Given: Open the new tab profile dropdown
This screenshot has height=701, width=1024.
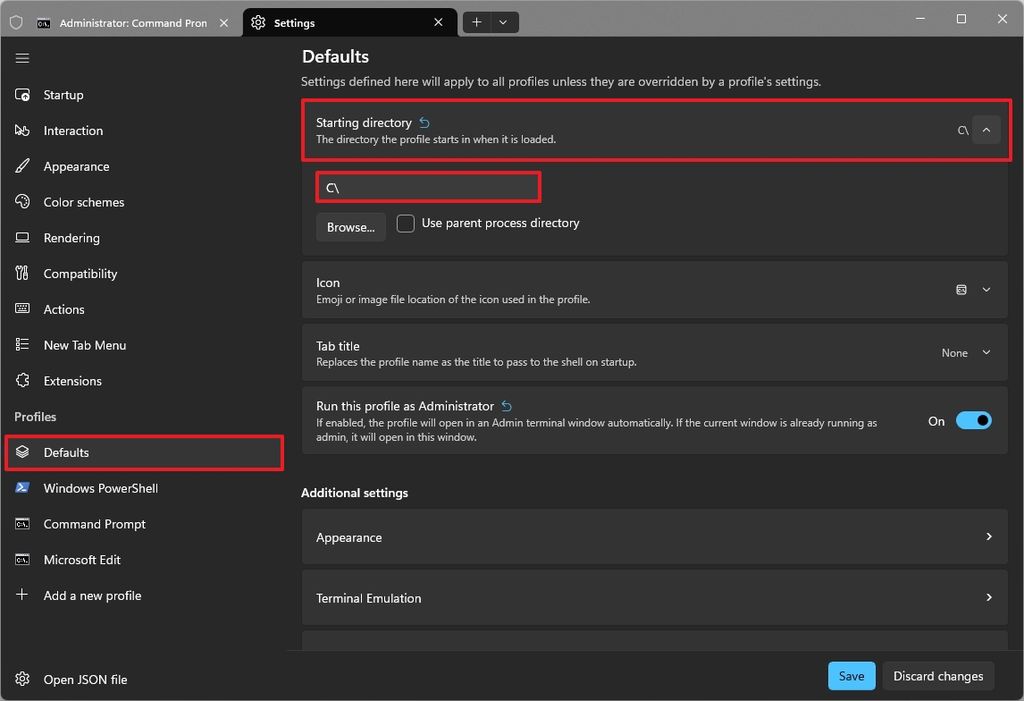Looking at the screenshot, I should pos(504,21).
